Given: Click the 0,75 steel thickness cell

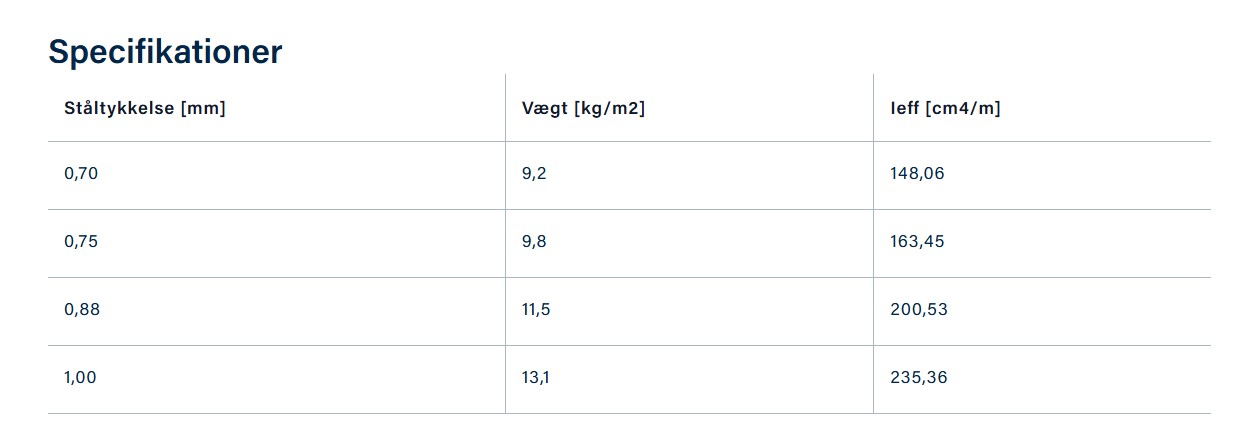Looking at the screenshot, I should pos(81,242).
